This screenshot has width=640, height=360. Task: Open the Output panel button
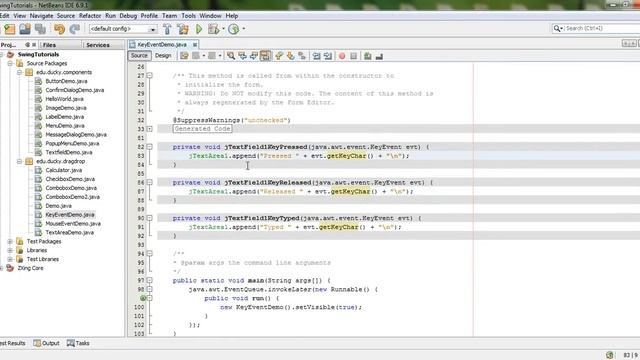coord(47,343)
